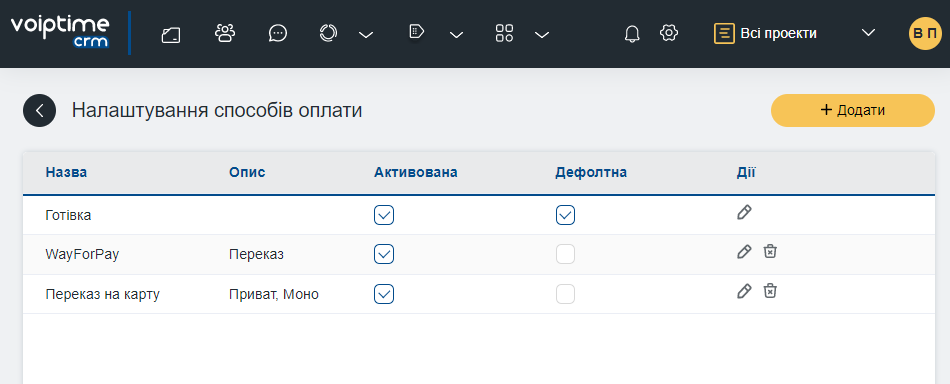Toggle Активована for Переказ на карту
This screenshot has width=950, height=384.
coord(384,294)
